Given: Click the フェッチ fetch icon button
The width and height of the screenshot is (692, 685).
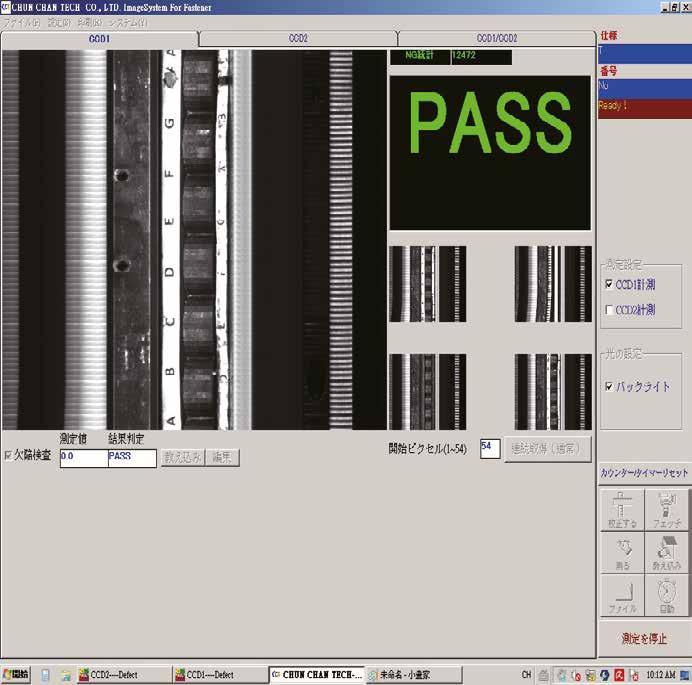Looking at the screenshot, I should click(667, 509).
